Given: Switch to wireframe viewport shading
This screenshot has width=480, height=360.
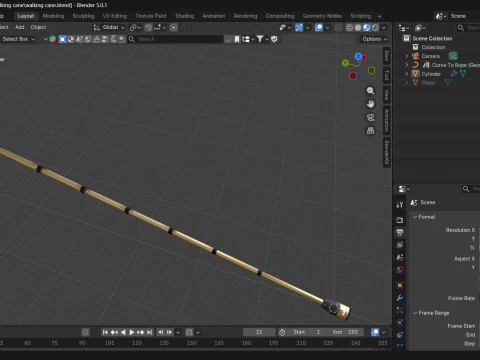Looking at the screenshot, I should click(x=349, y=27).
